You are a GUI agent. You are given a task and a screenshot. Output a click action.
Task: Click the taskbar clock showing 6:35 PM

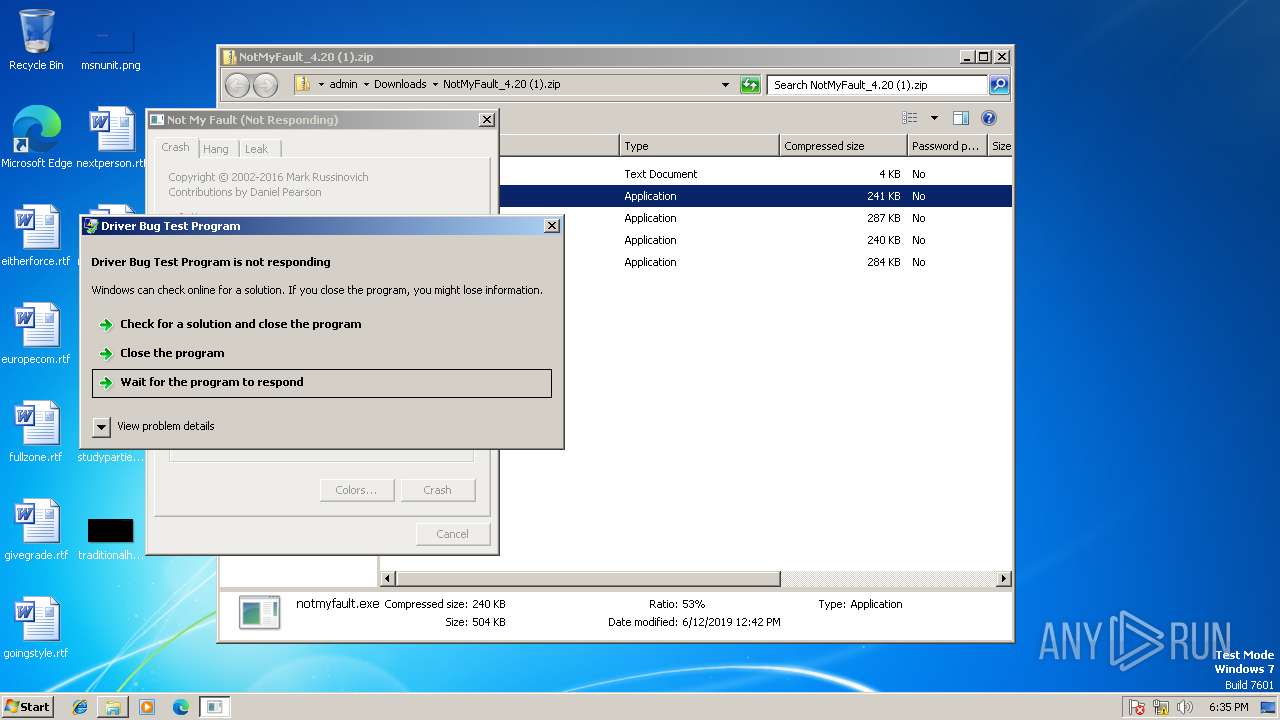tap(1228, 707)
